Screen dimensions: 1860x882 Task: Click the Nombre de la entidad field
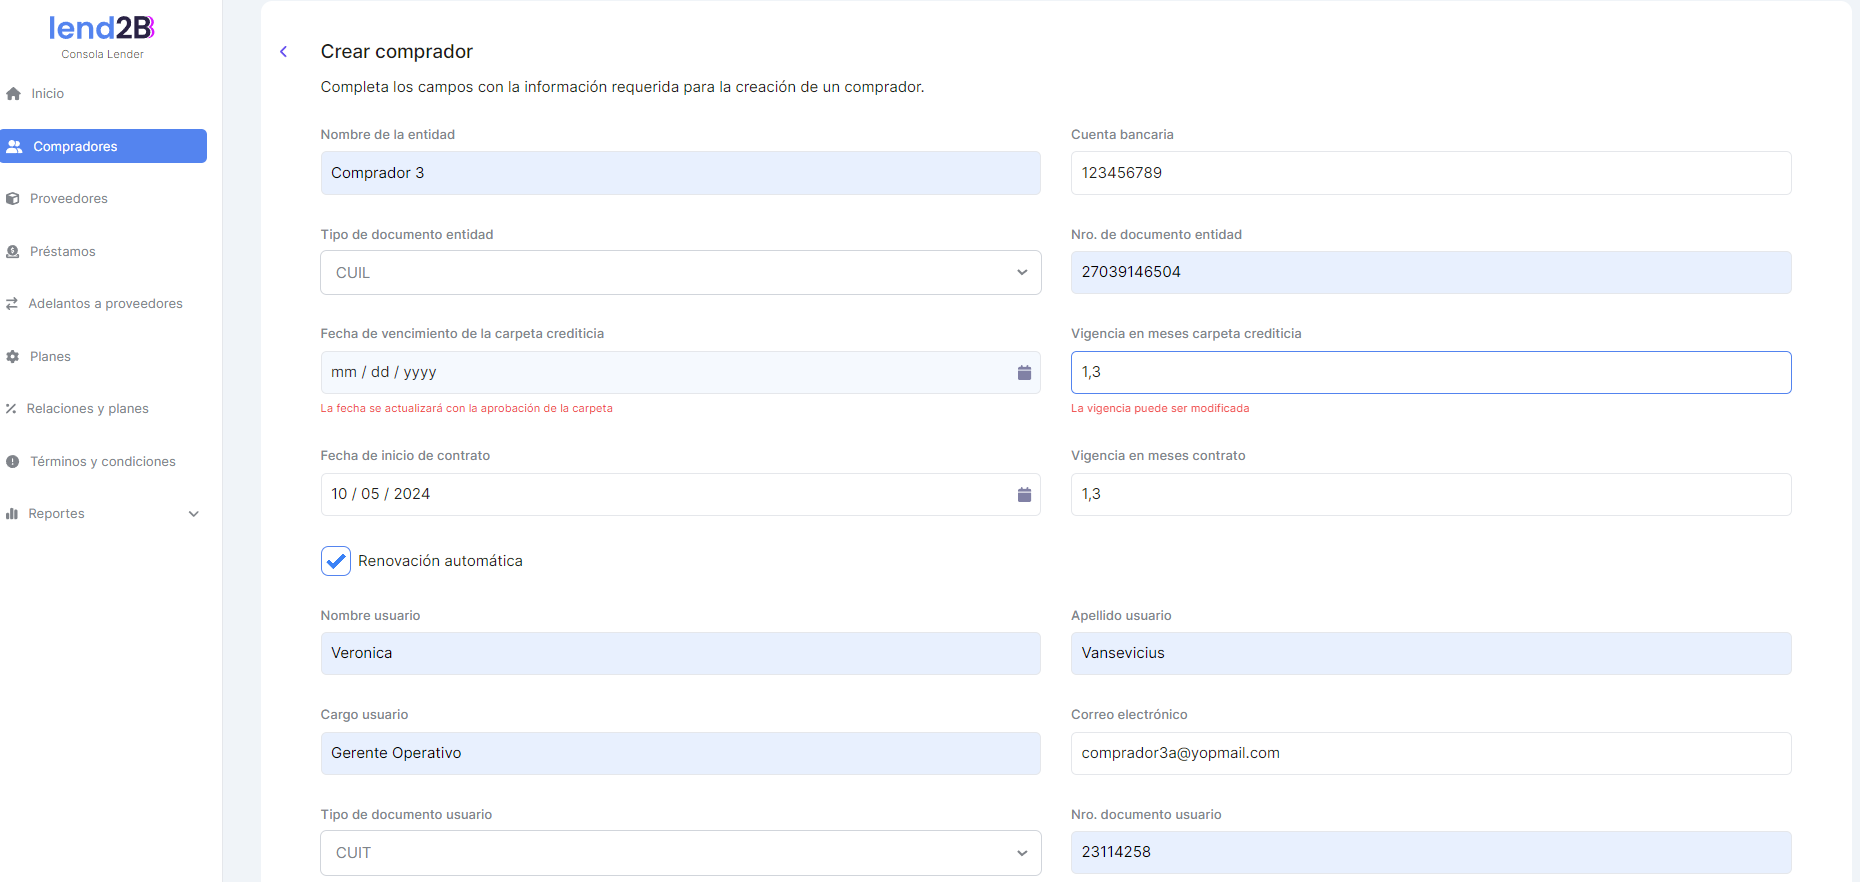680,173
